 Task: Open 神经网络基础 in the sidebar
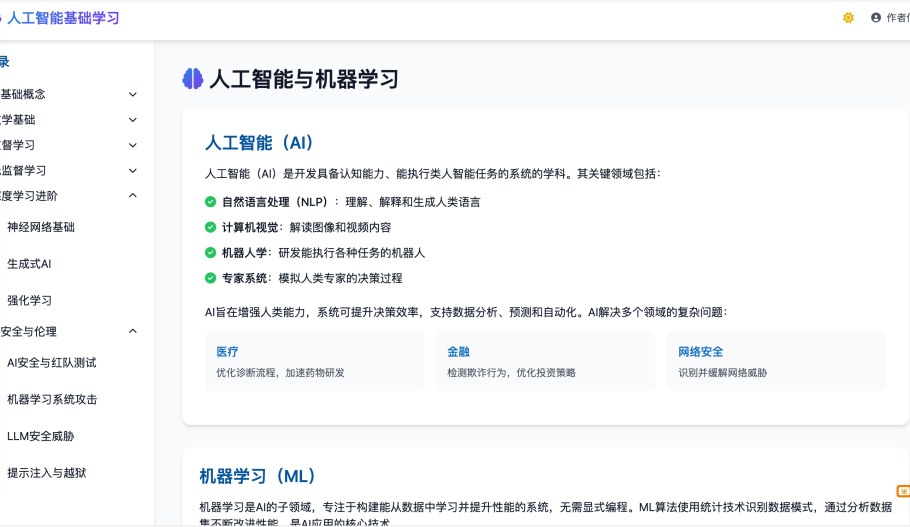[41, 227]
